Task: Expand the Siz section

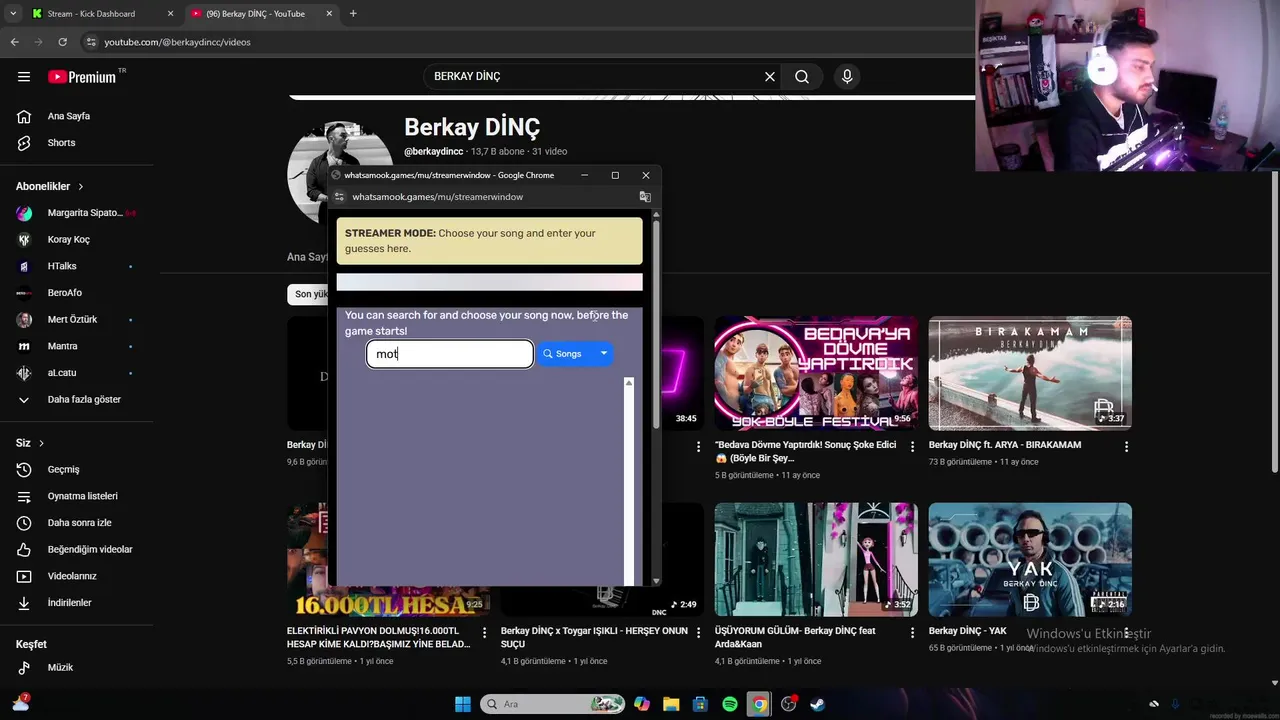Action: 30,443
